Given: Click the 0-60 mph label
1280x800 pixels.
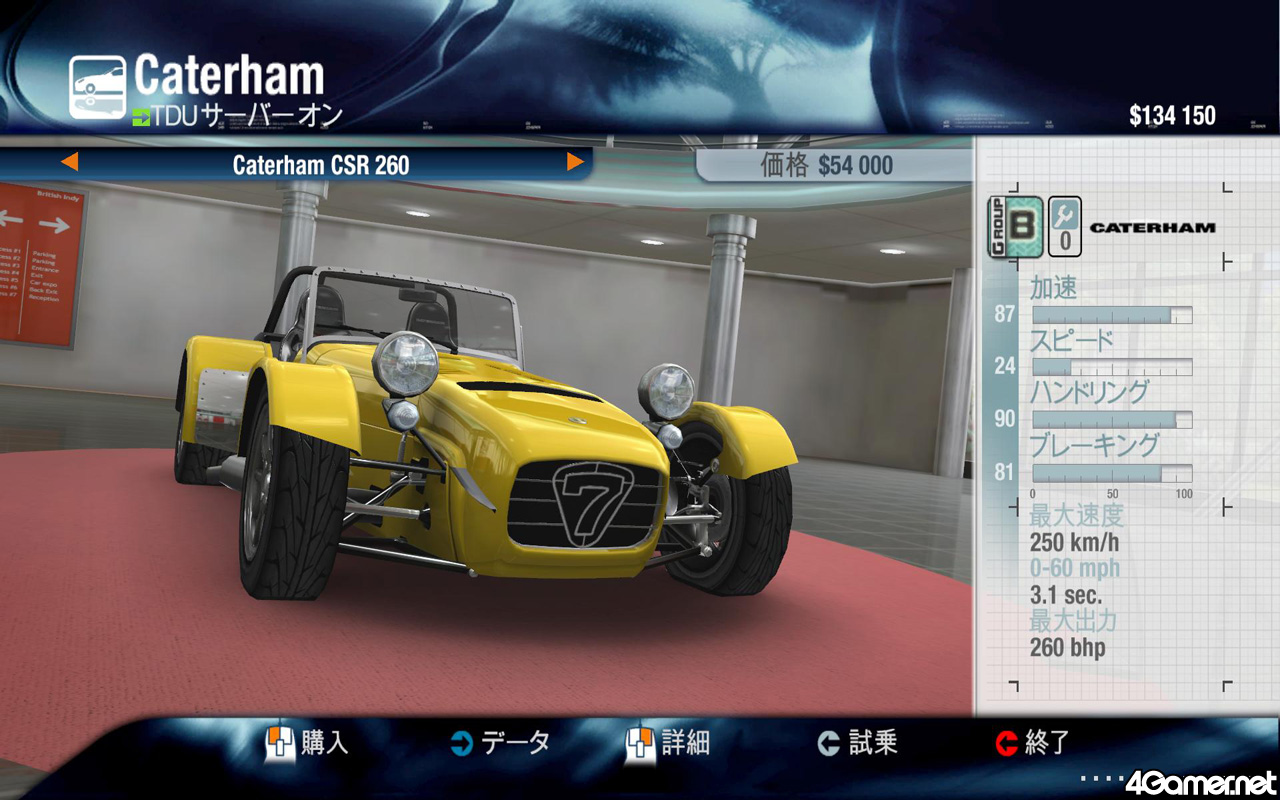Looking at the screenshot, I should (1075, 569).
